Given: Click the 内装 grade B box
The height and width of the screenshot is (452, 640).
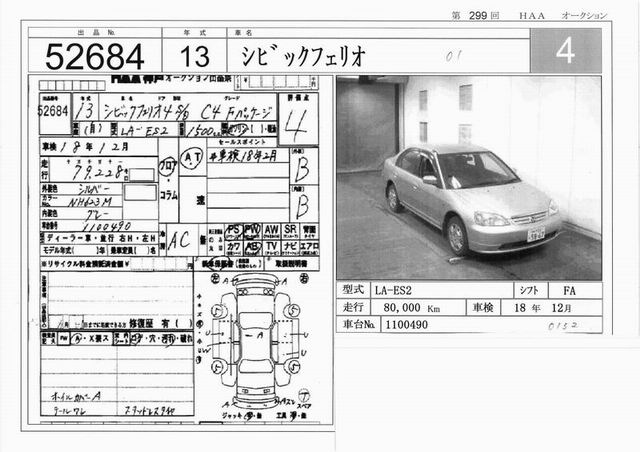Looking at the screenshot, I should pyautogui.click(x=304, y=203).
